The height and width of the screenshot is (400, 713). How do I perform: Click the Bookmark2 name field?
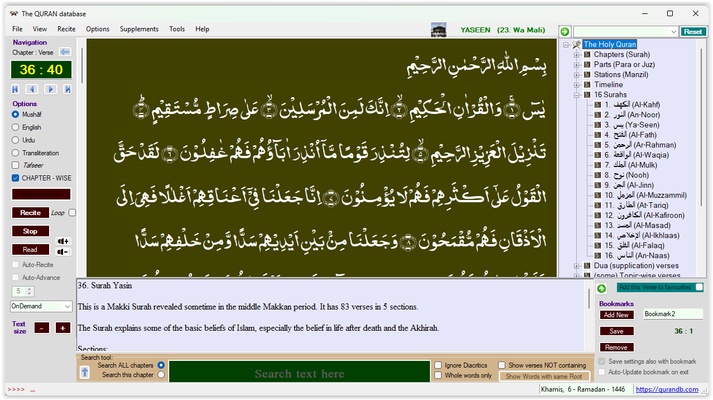point(673,314)
